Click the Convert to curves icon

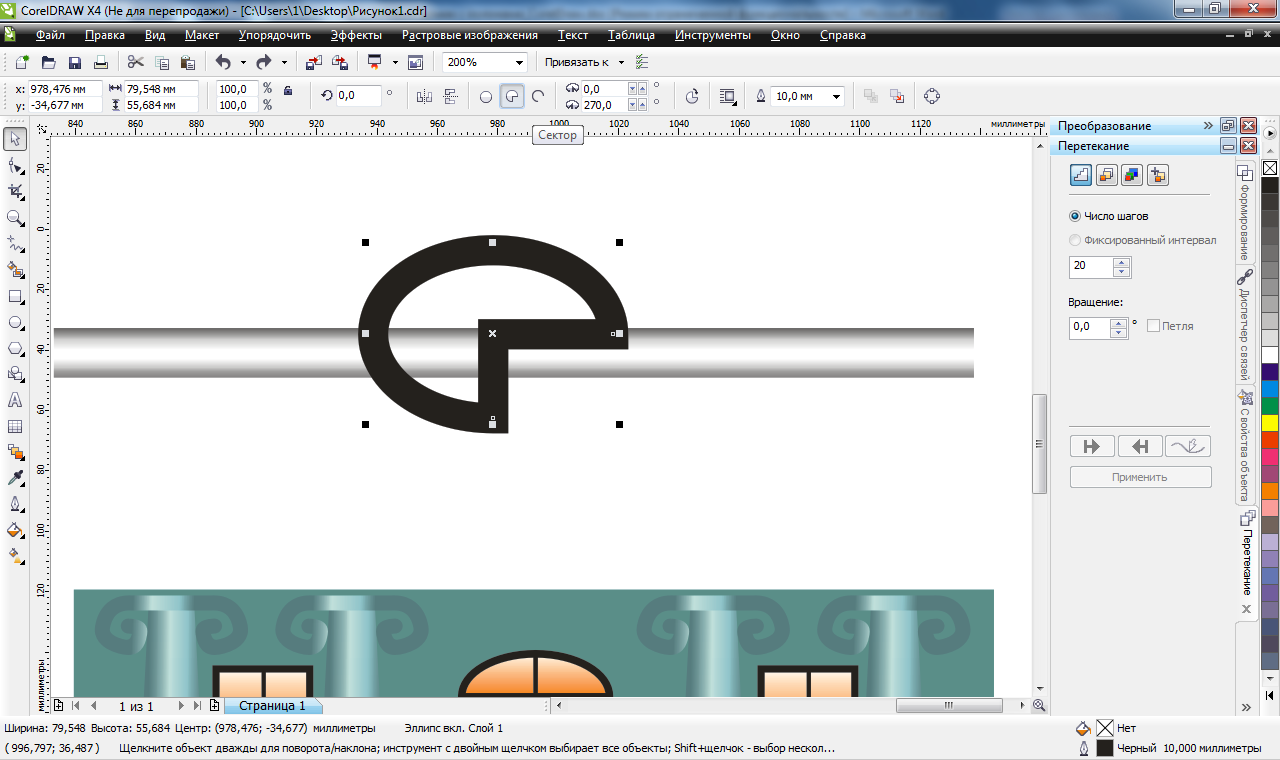(932, 96)
